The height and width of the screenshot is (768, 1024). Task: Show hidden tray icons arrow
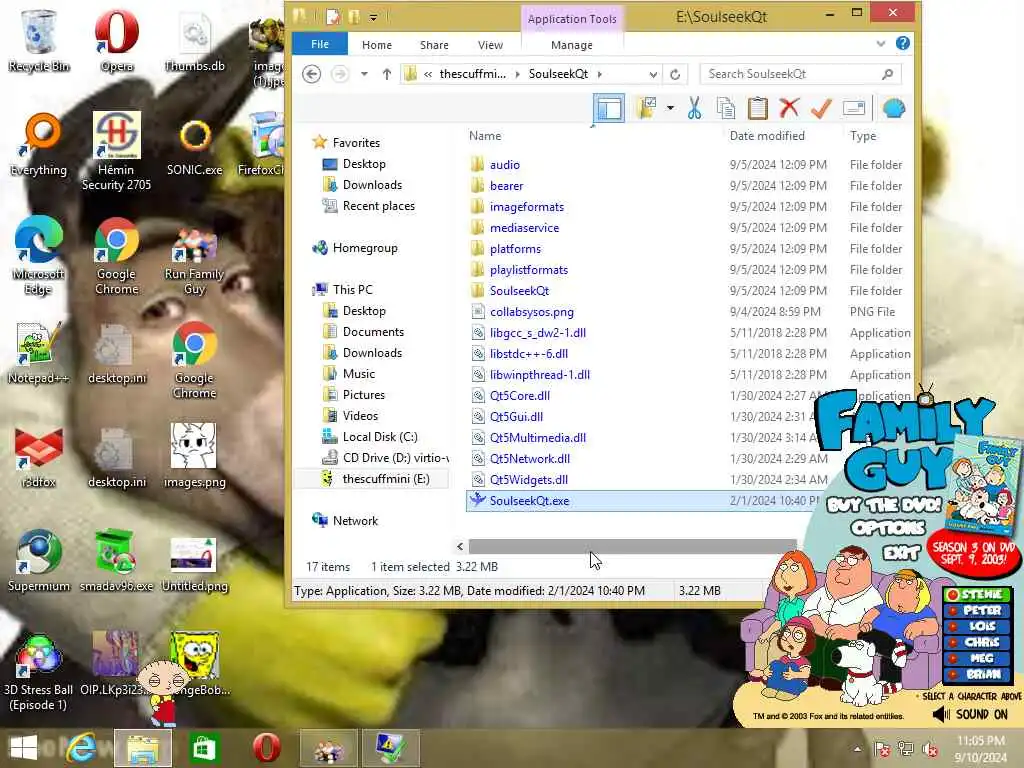click(x=857, y=749)
